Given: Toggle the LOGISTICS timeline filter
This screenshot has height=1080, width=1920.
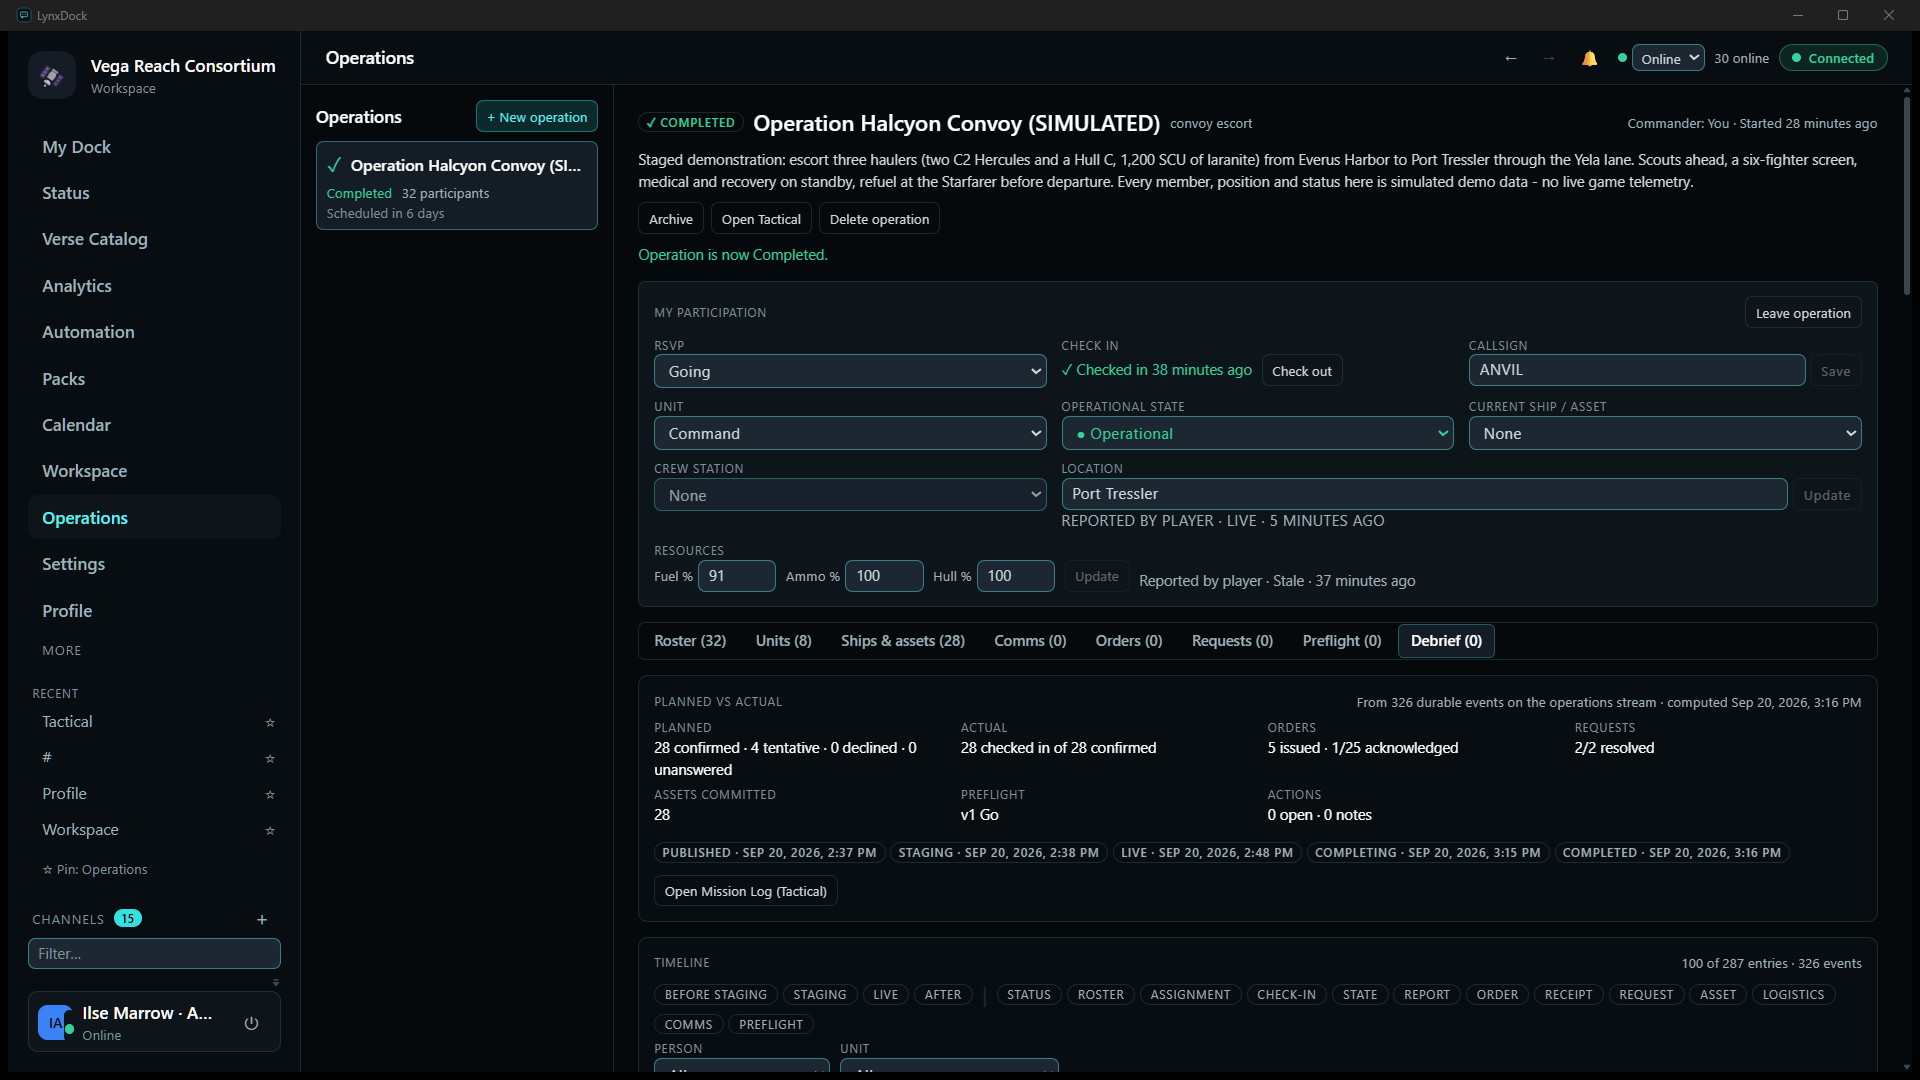Looking at the screenshot, I should pos(1794,994).
